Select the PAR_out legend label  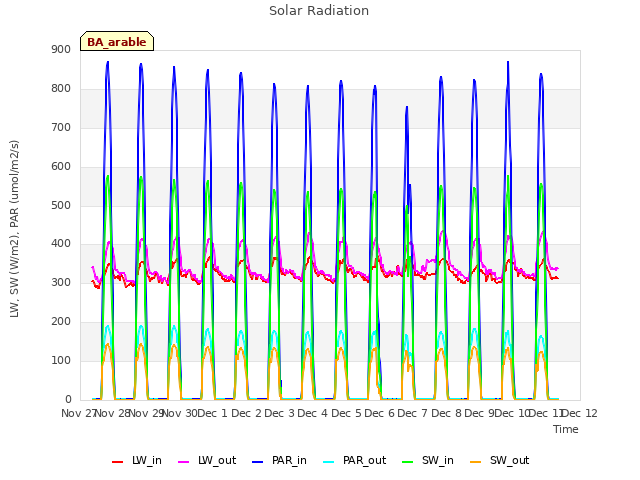pos(364,461)
